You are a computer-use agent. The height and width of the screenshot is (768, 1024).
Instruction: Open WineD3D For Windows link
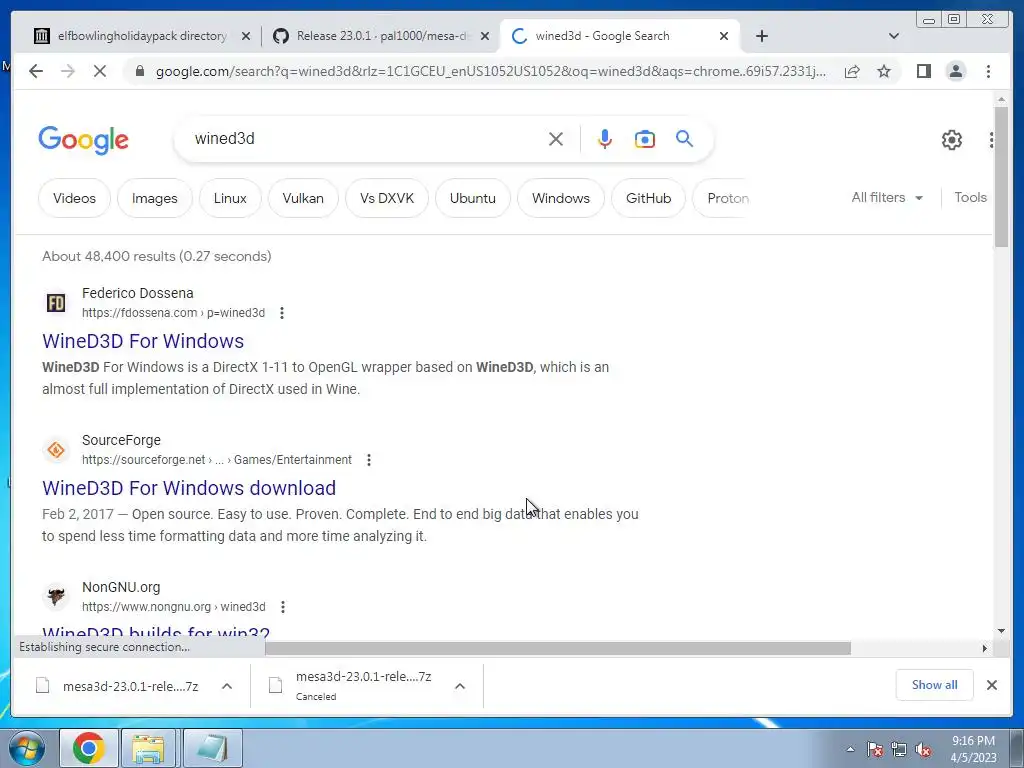(143, 341)
